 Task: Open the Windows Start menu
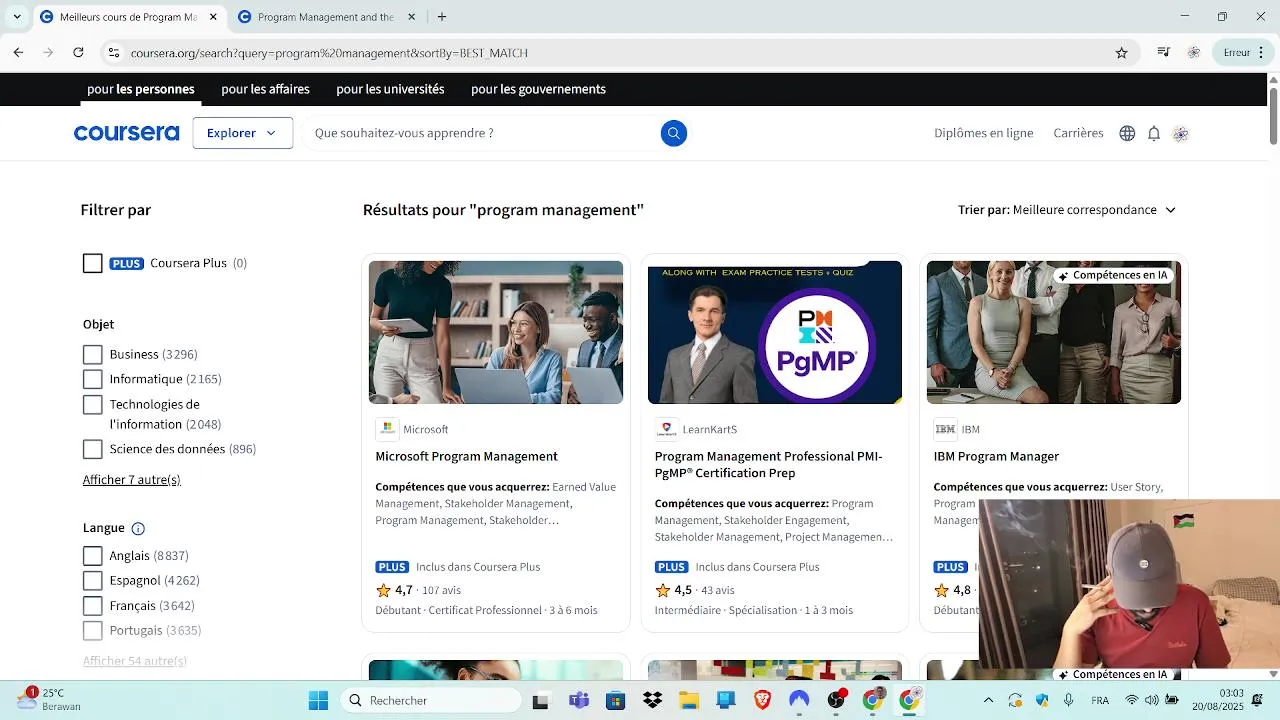point(318,701)
